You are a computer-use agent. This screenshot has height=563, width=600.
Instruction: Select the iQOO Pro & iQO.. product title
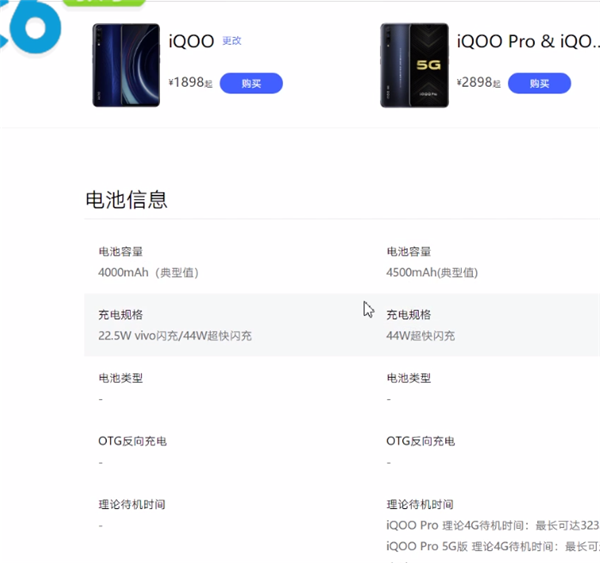coord(528,41)
